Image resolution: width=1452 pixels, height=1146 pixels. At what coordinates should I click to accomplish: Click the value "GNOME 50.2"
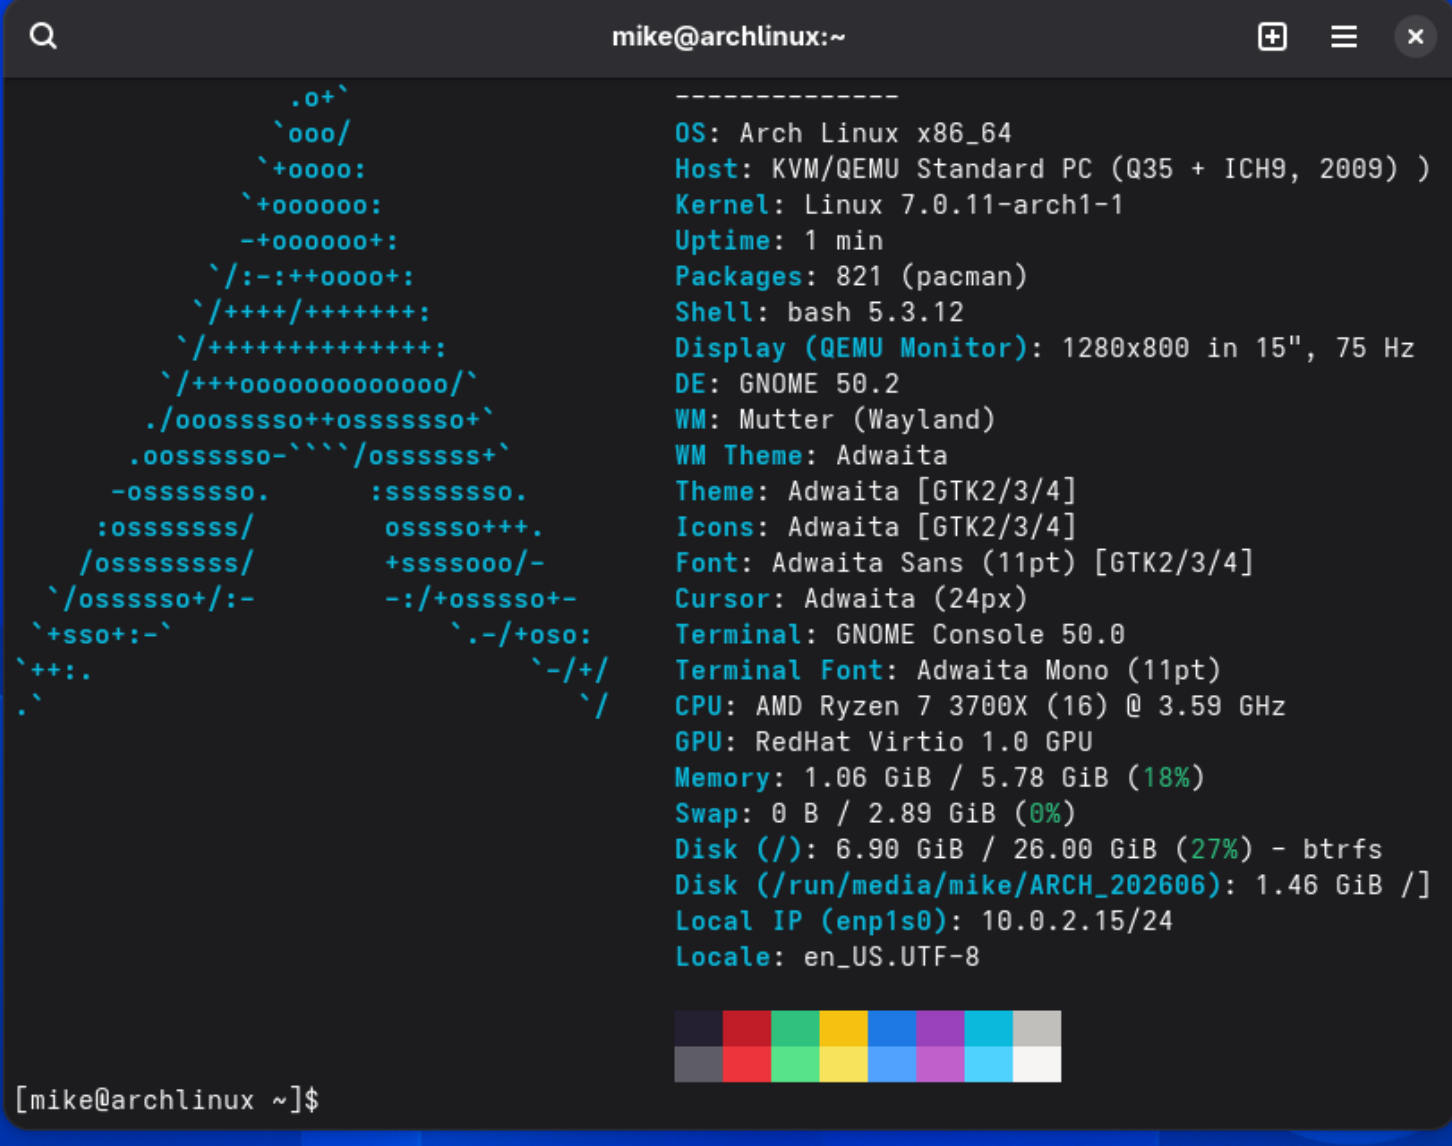click(819, 384)
